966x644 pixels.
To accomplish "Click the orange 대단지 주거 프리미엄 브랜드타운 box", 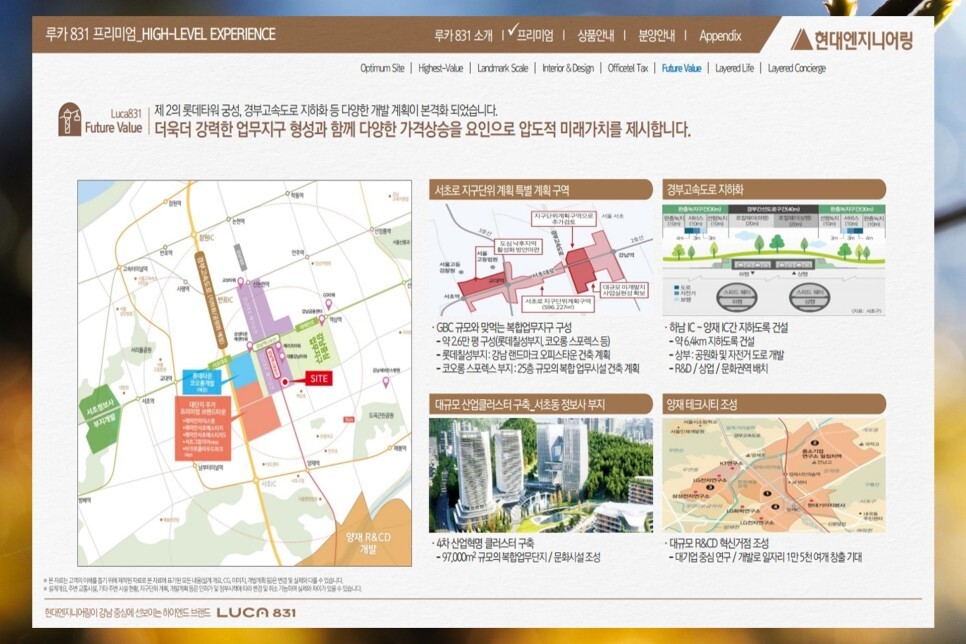I will pyautogui.click(x=203, y=428).
